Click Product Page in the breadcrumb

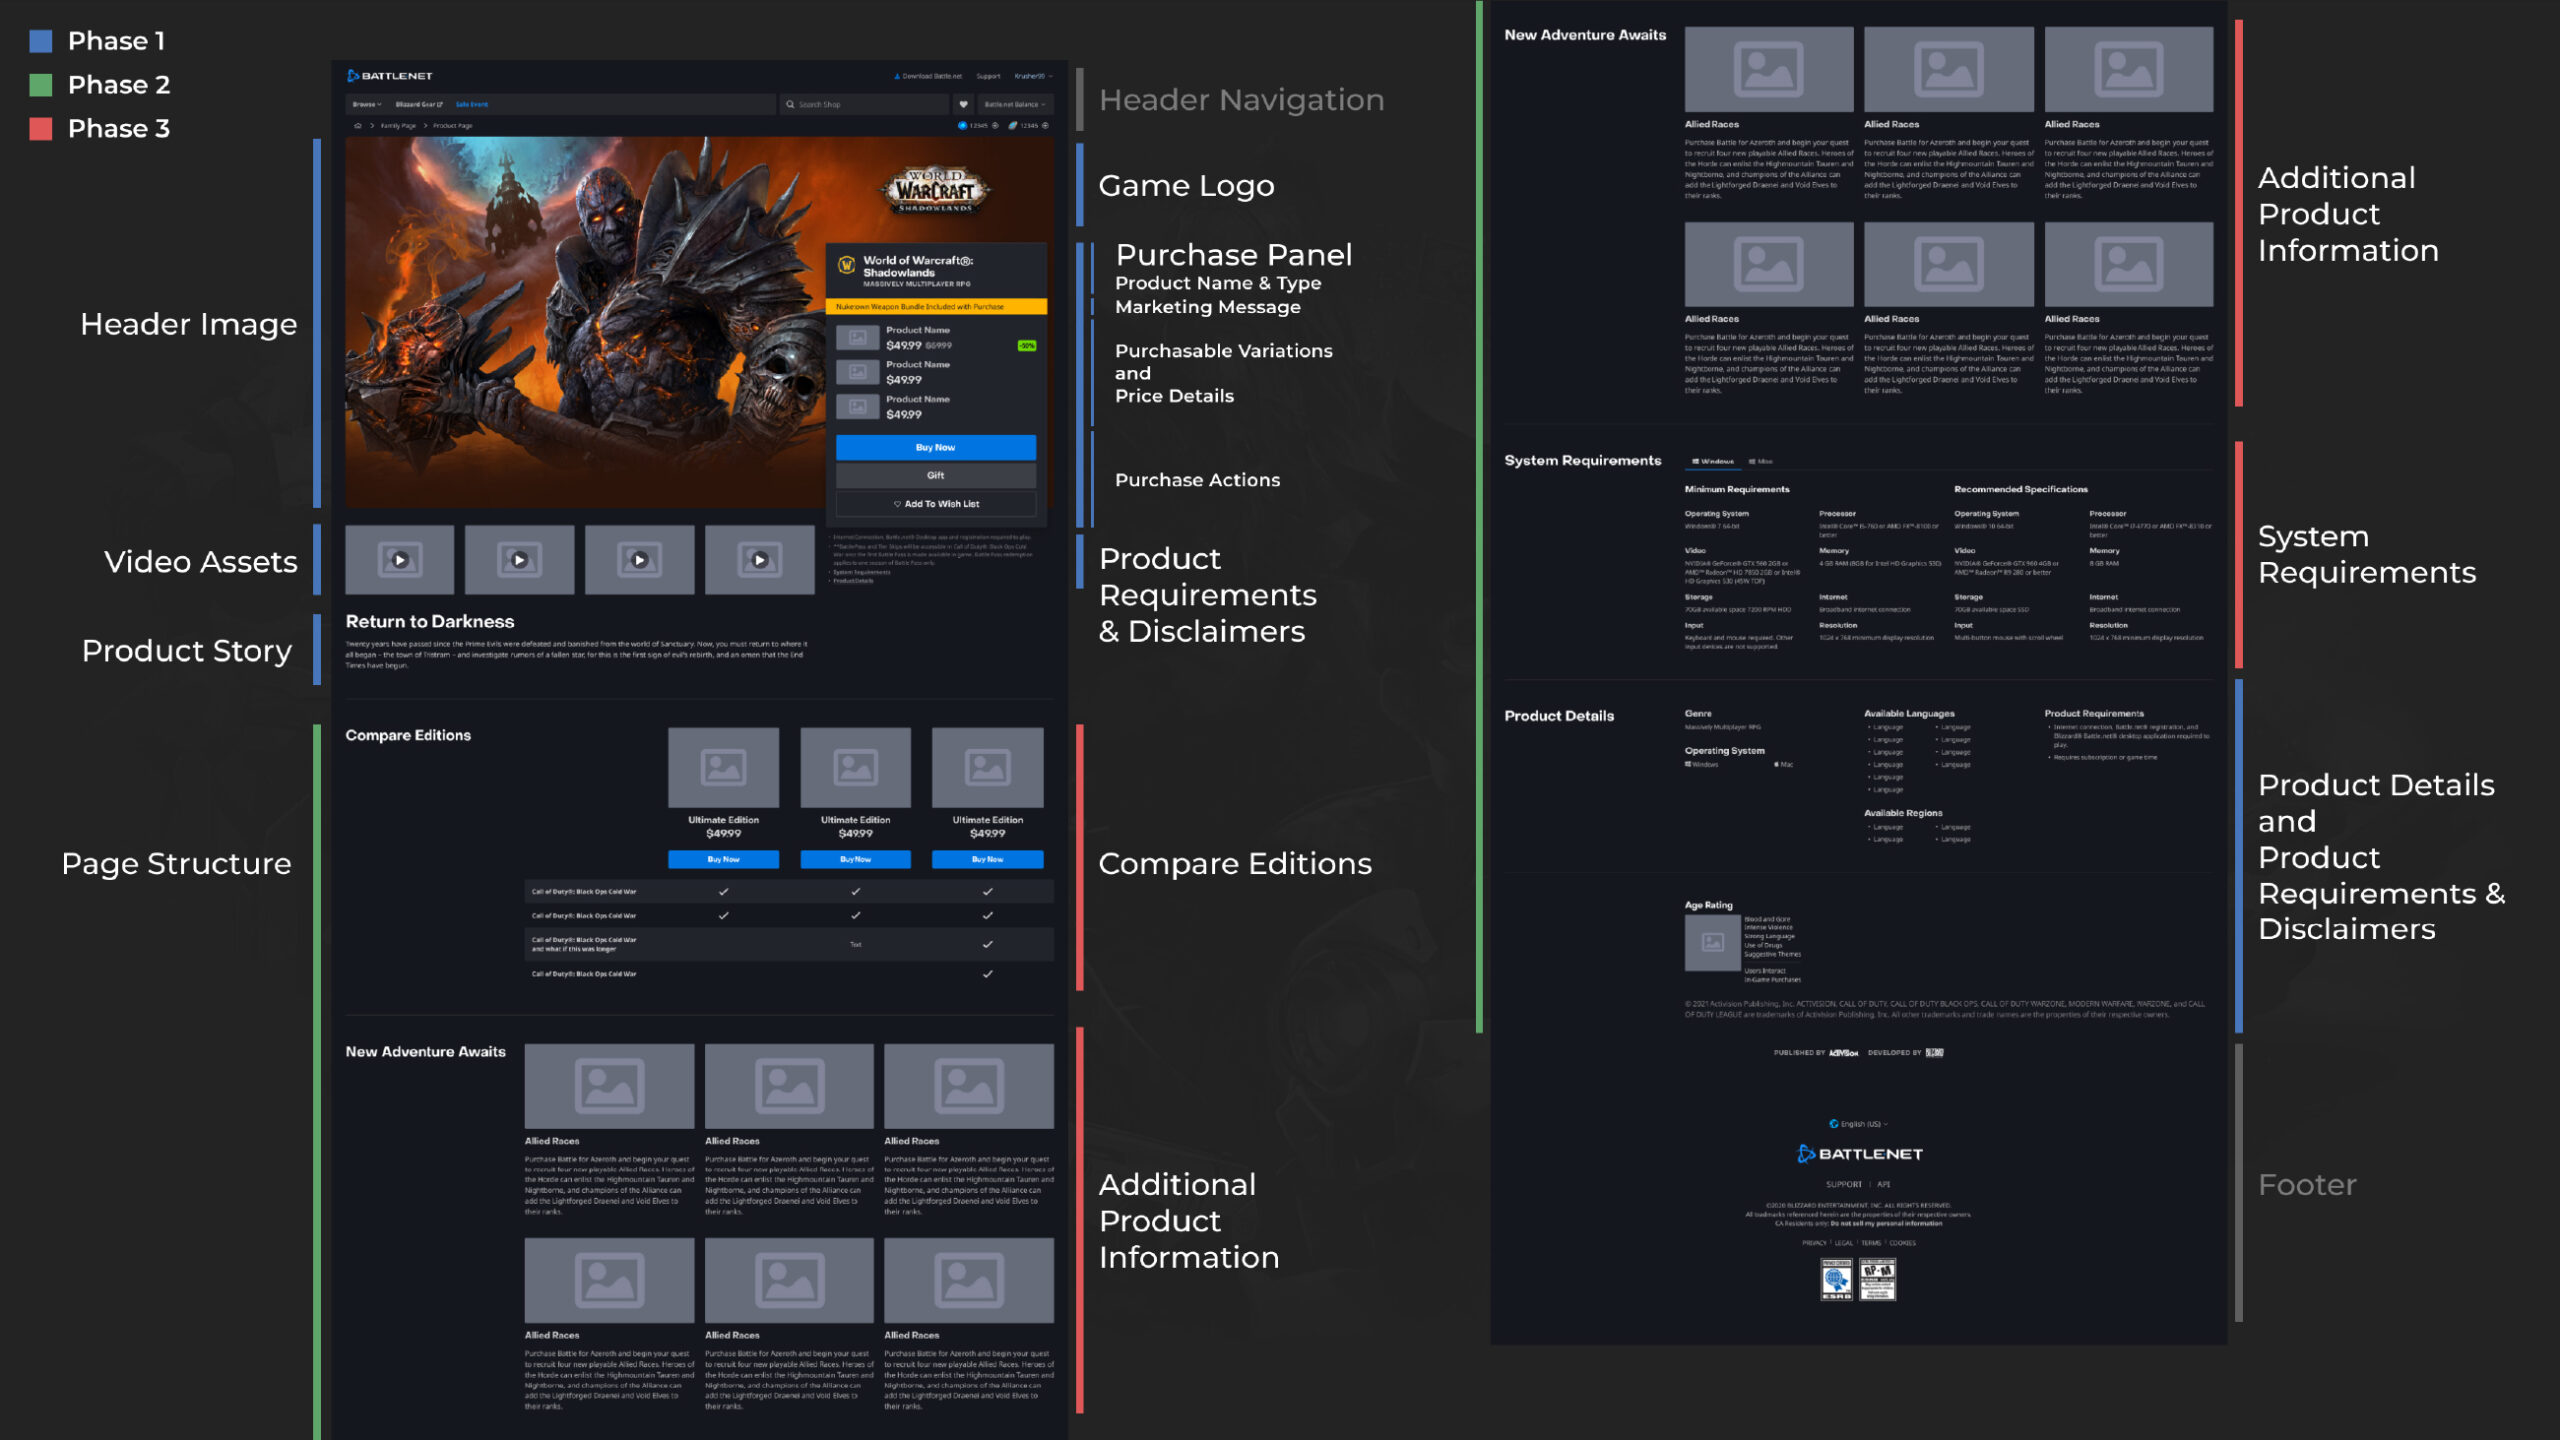tap(452, 126)
